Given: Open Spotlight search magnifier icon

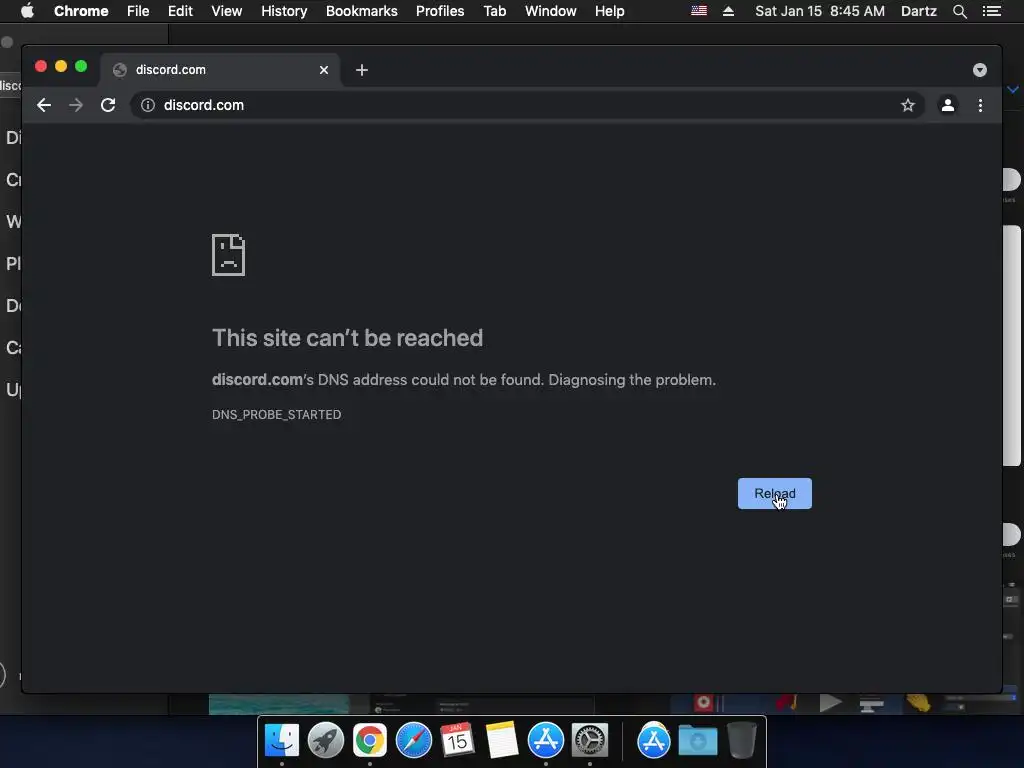Looking at the screenshot, I should 959,11.
